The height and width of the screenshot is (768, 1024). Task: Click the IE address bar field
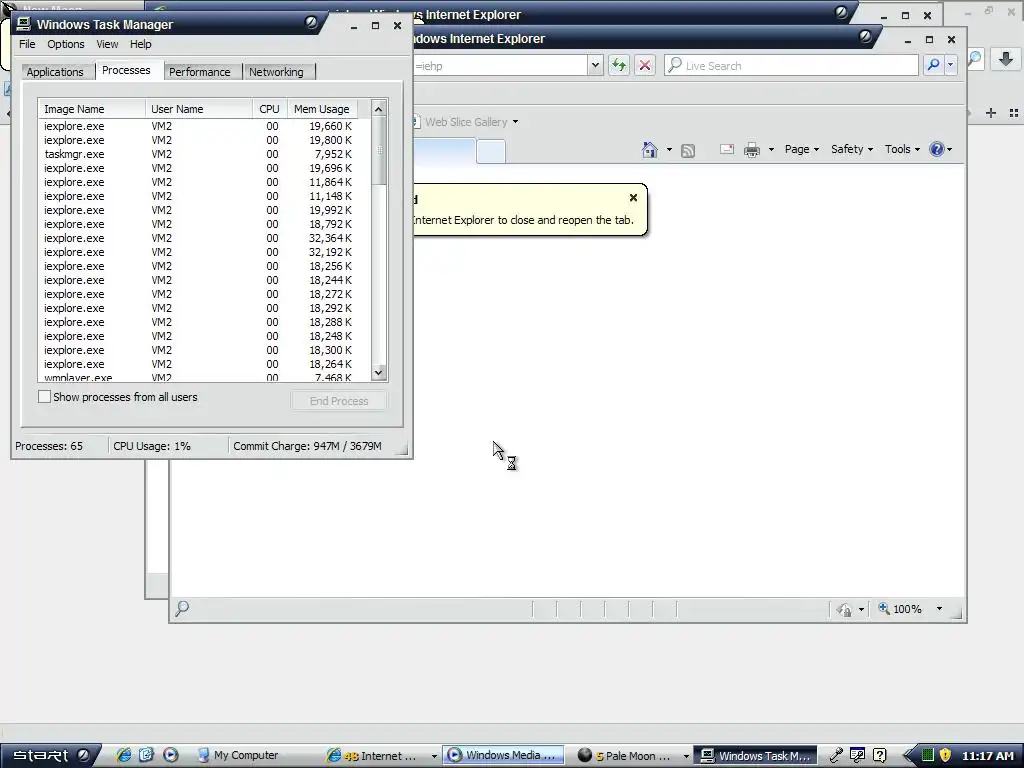[x=501, y=65]
